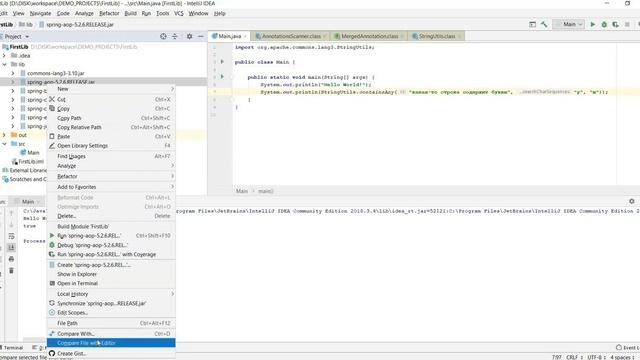Open the VCS menu
640x360 pixels.
tap(179, 13)
